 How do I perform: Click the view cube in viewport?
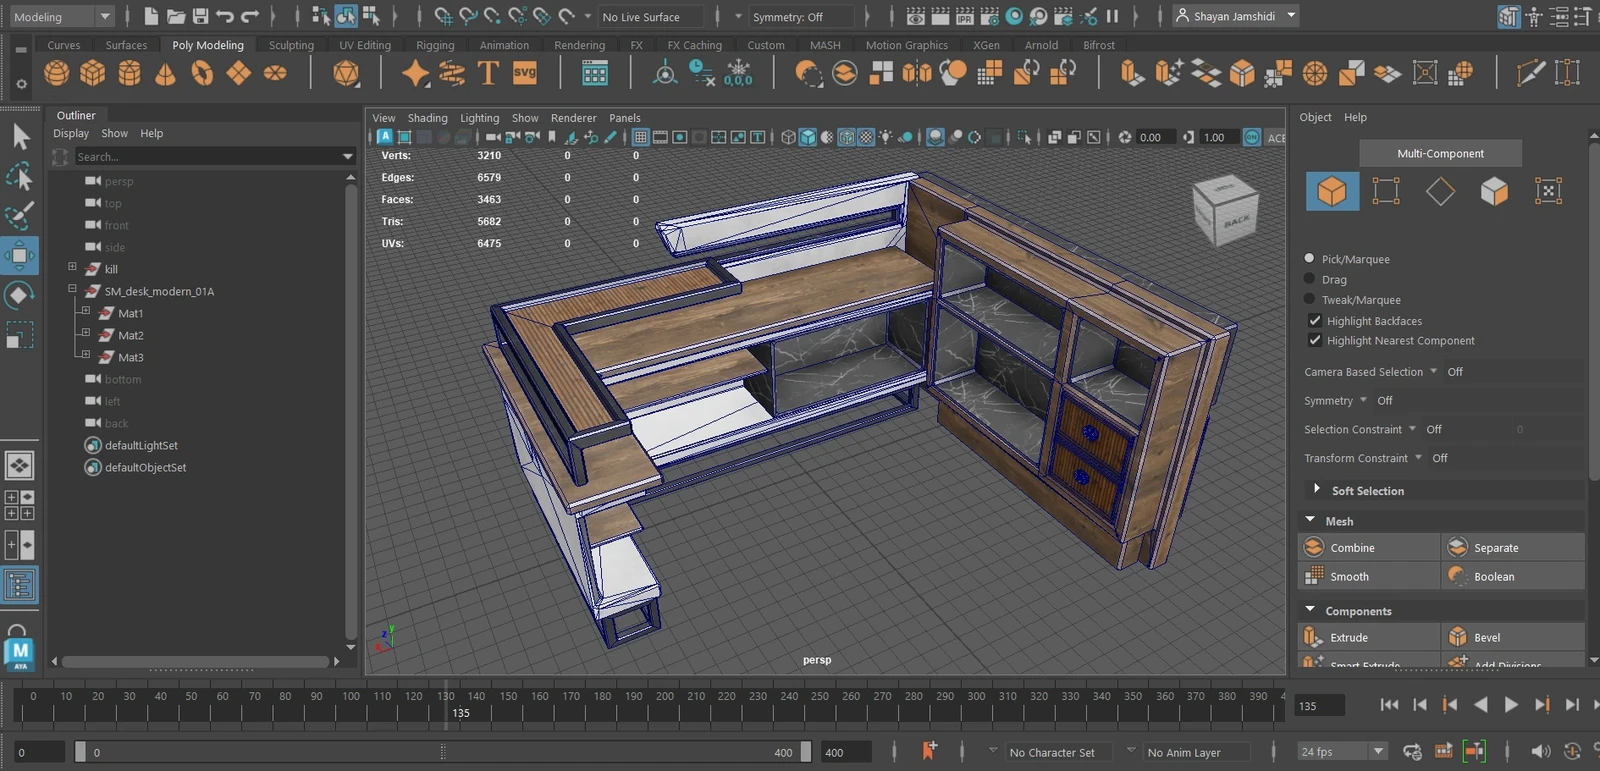[1225, 208]
